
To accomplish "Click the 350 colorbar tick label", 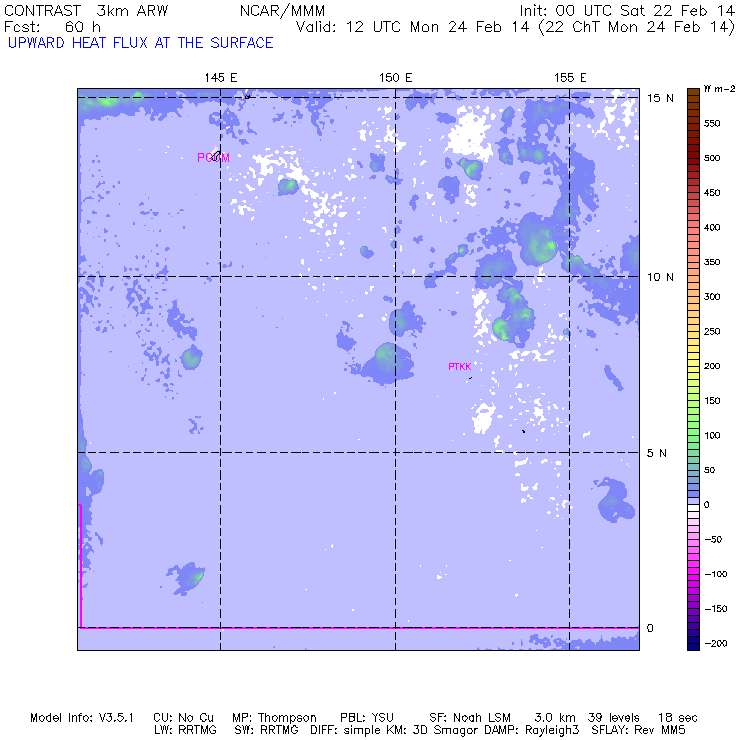I will click(712, 262).
